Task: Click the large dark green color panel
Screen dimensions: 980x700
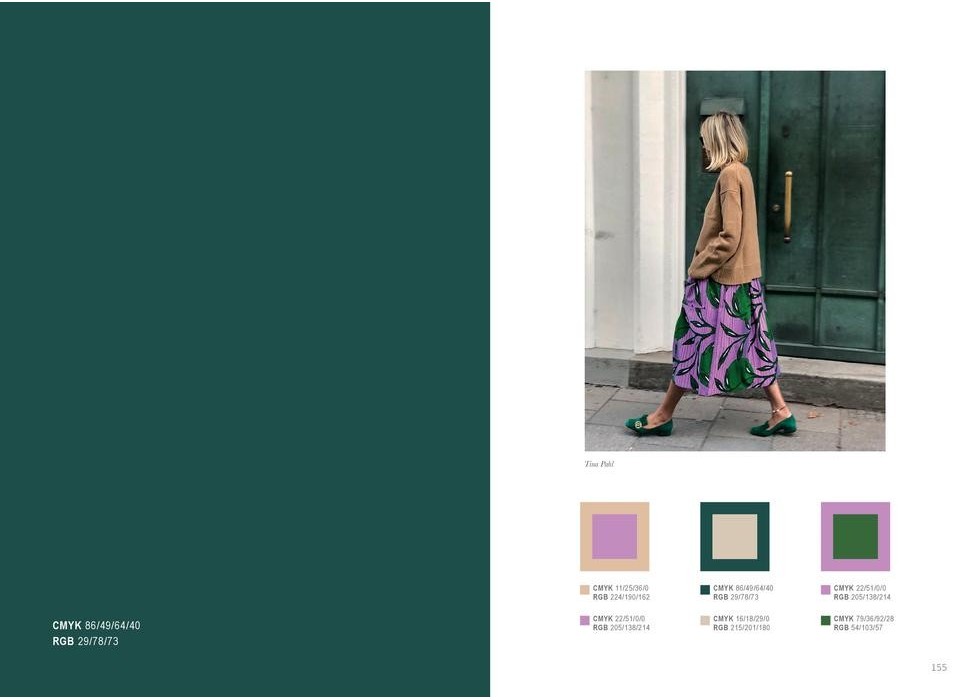Action: [x=245, y=349]
